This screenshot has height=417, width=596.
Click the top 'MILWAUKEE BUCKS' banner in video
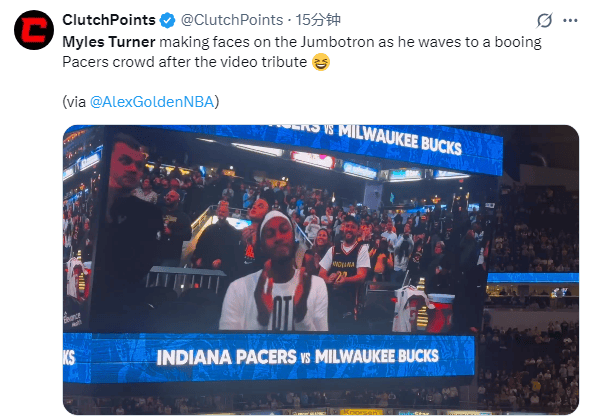click(399, 140)
